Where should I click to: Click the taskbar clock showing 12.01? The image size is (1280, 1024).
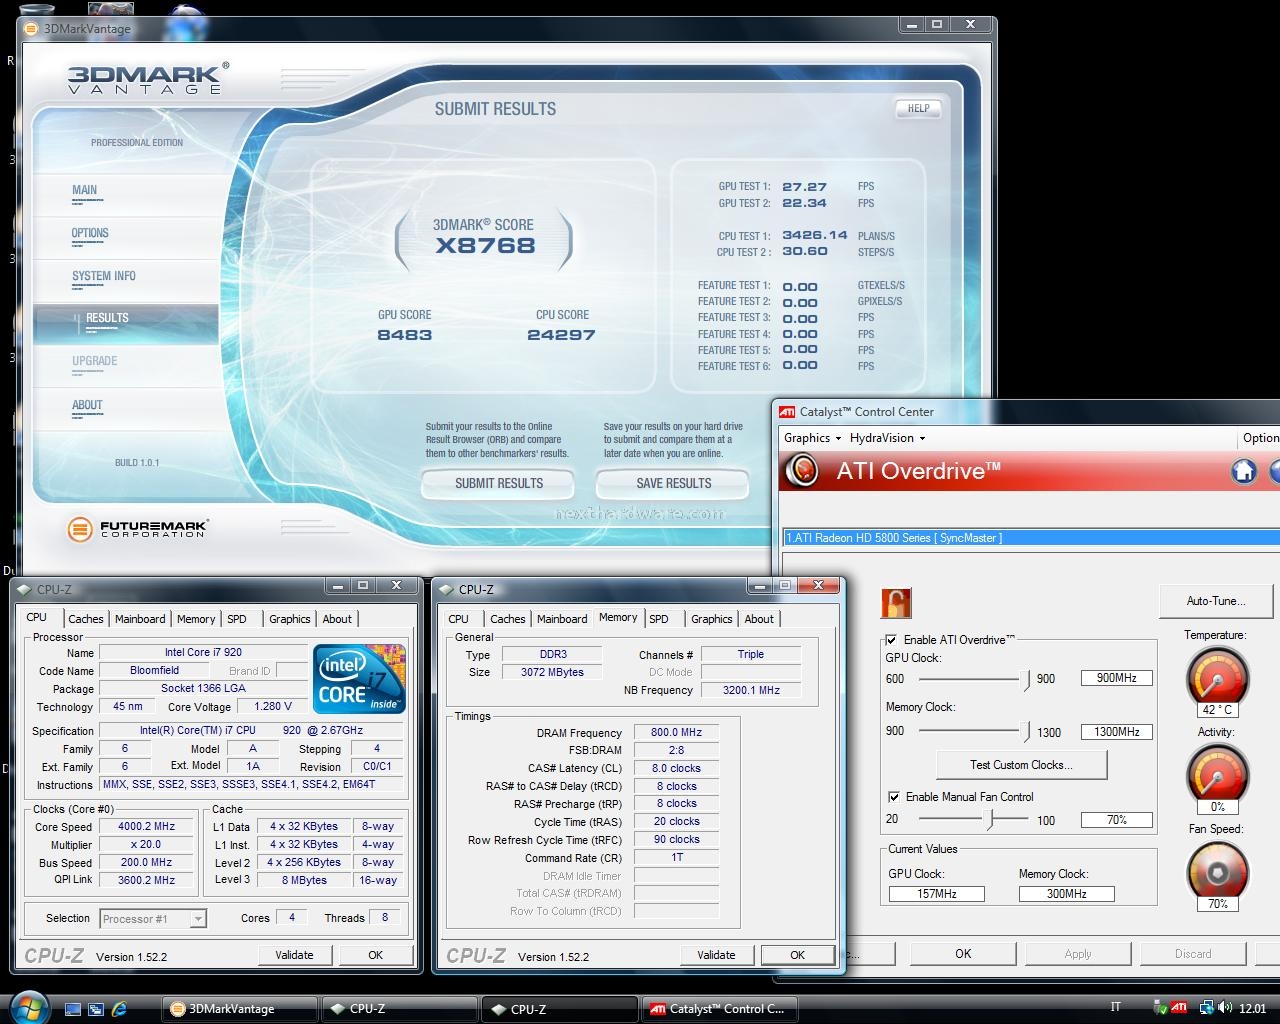point(1252,1009)
